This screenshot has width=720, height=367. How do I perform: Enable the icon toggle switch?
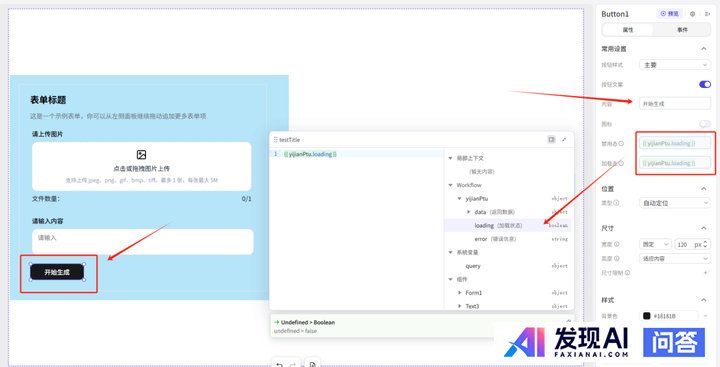click(x=705, y=124)
